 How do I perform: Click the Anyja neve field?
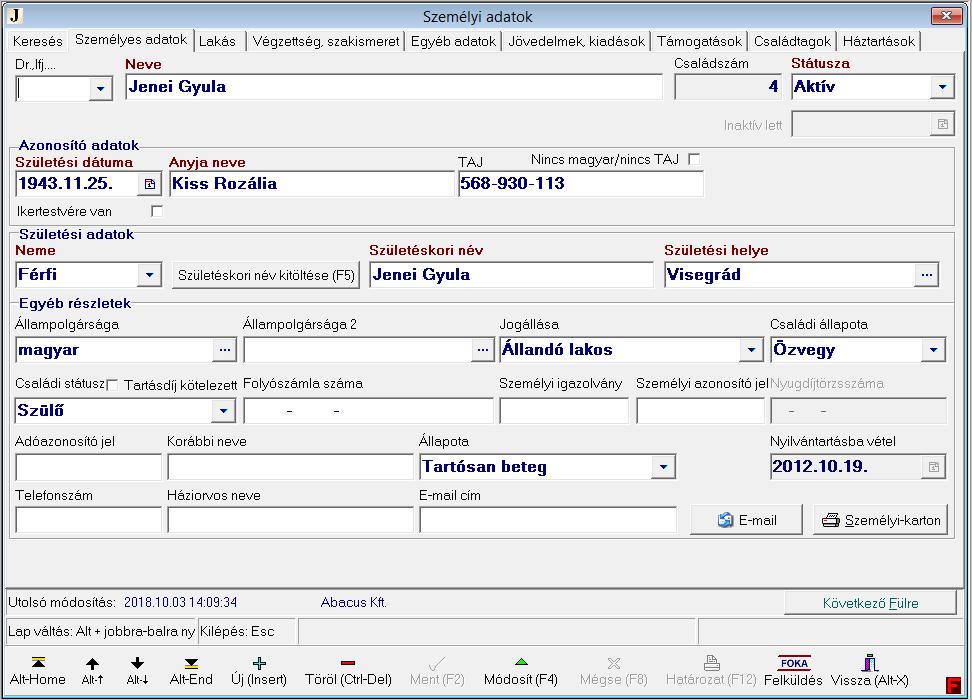click(311, 184)
